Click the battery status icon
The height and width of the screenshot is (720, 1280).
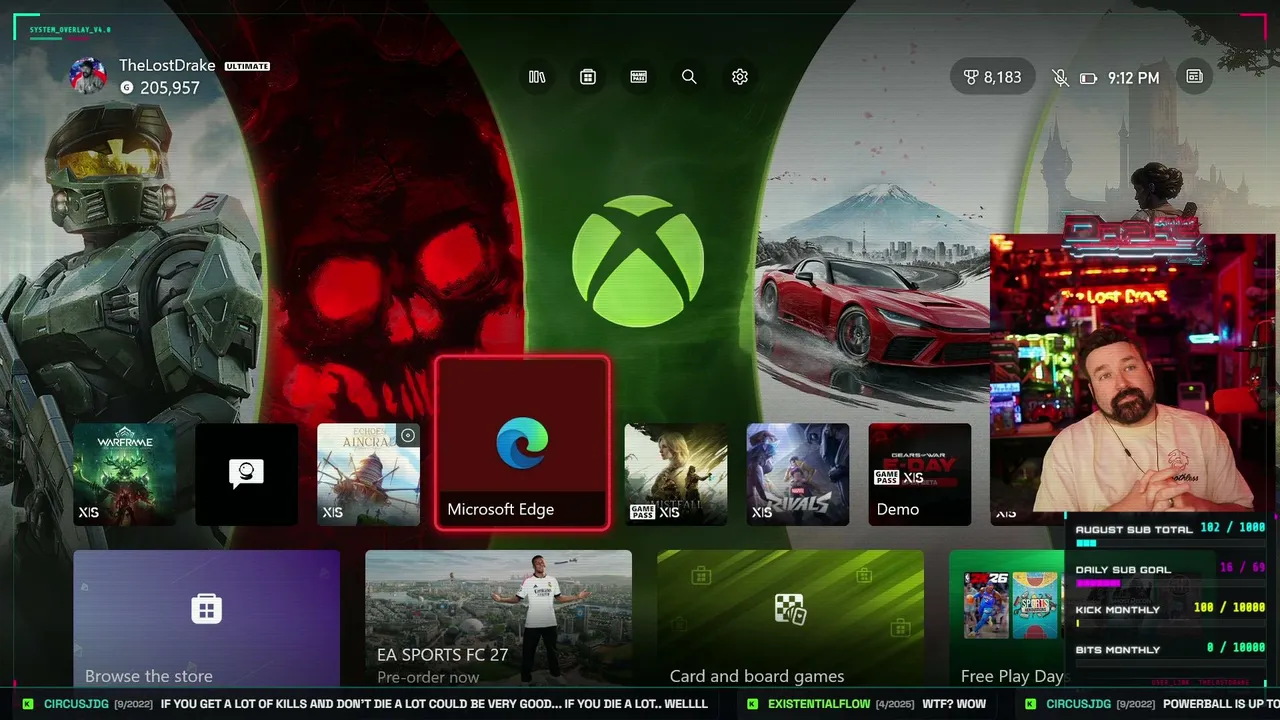tap(1089, 78)
